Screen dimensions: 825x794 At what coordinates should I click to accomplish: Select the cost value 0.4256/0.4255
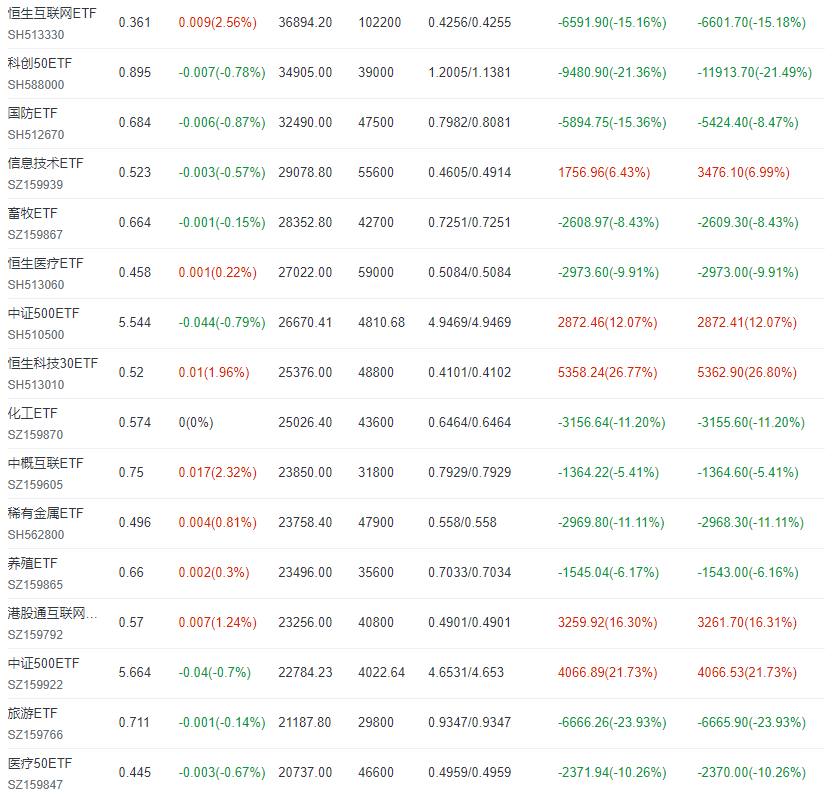(469, 23)
